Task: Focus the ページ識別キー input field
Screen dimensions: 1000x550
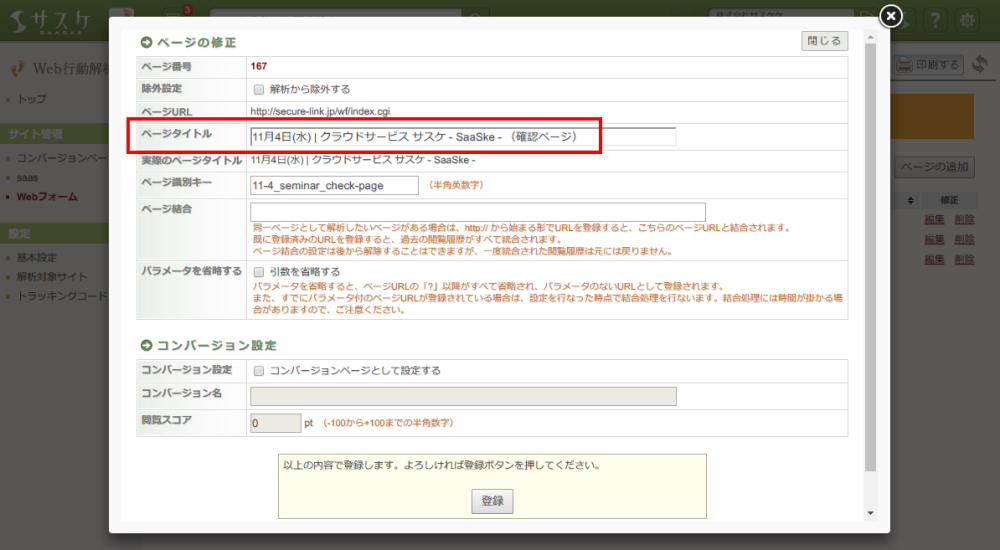Action: [334, 186]
